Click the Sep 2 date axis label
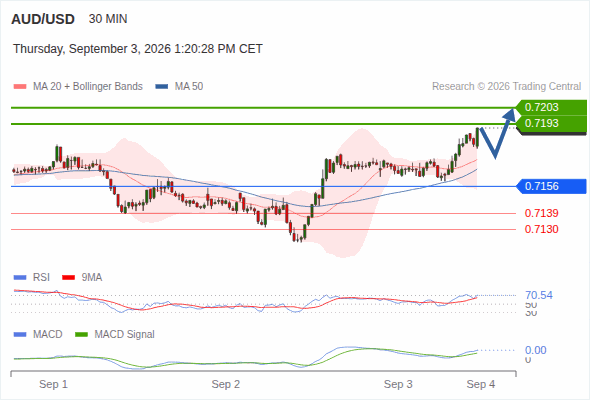The image size is (590, 400). 226,384
